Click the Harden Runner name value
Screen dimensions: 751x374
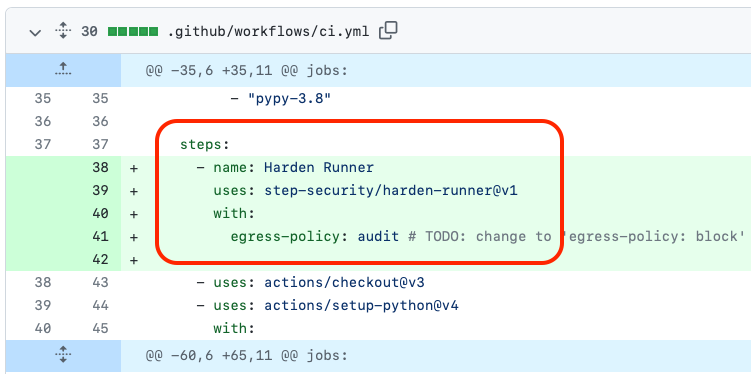click(x=319, y=168)
